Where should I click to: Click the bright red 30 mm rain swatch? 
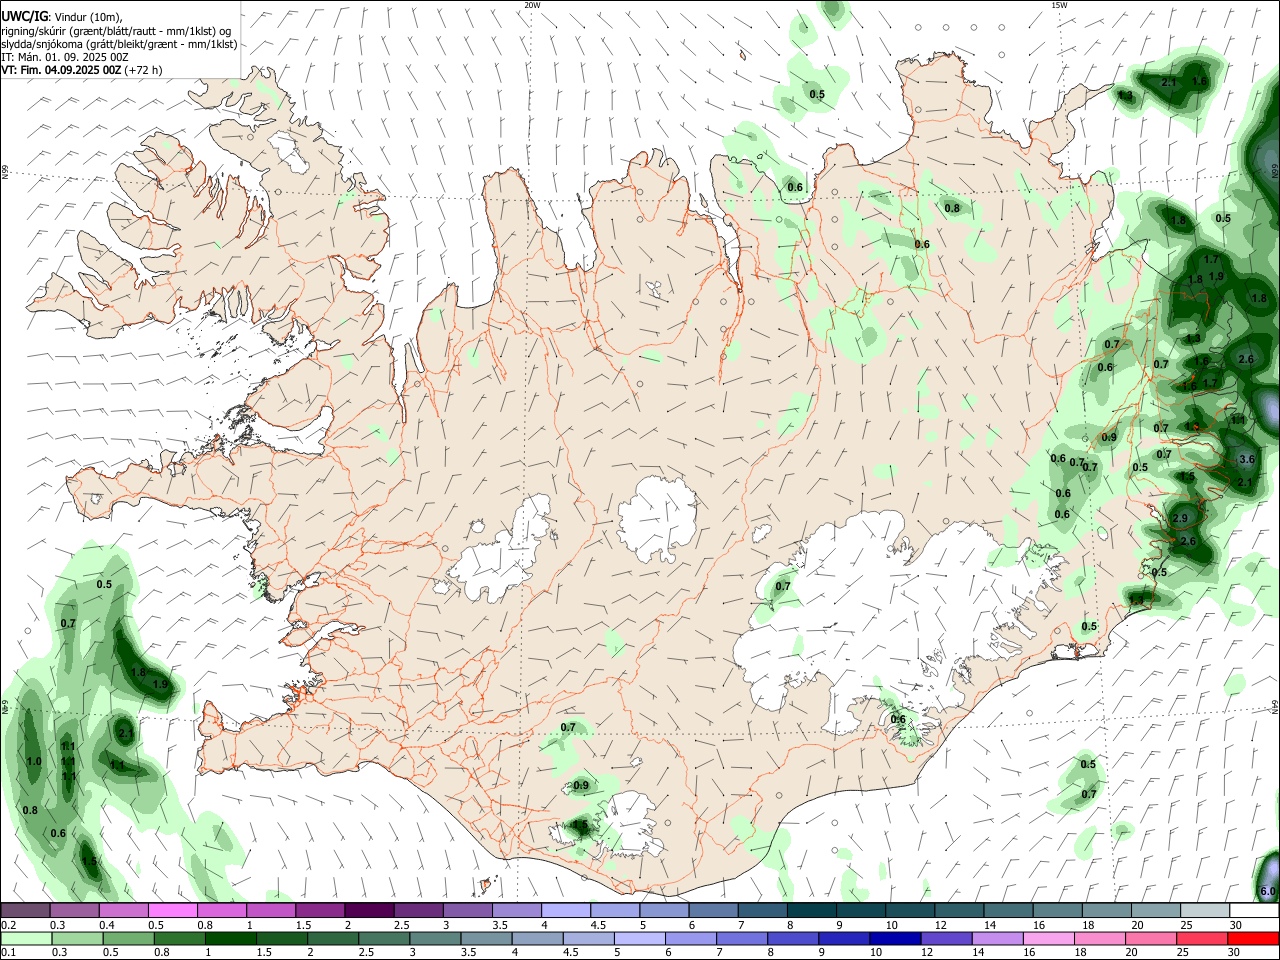coord(1253,938)
